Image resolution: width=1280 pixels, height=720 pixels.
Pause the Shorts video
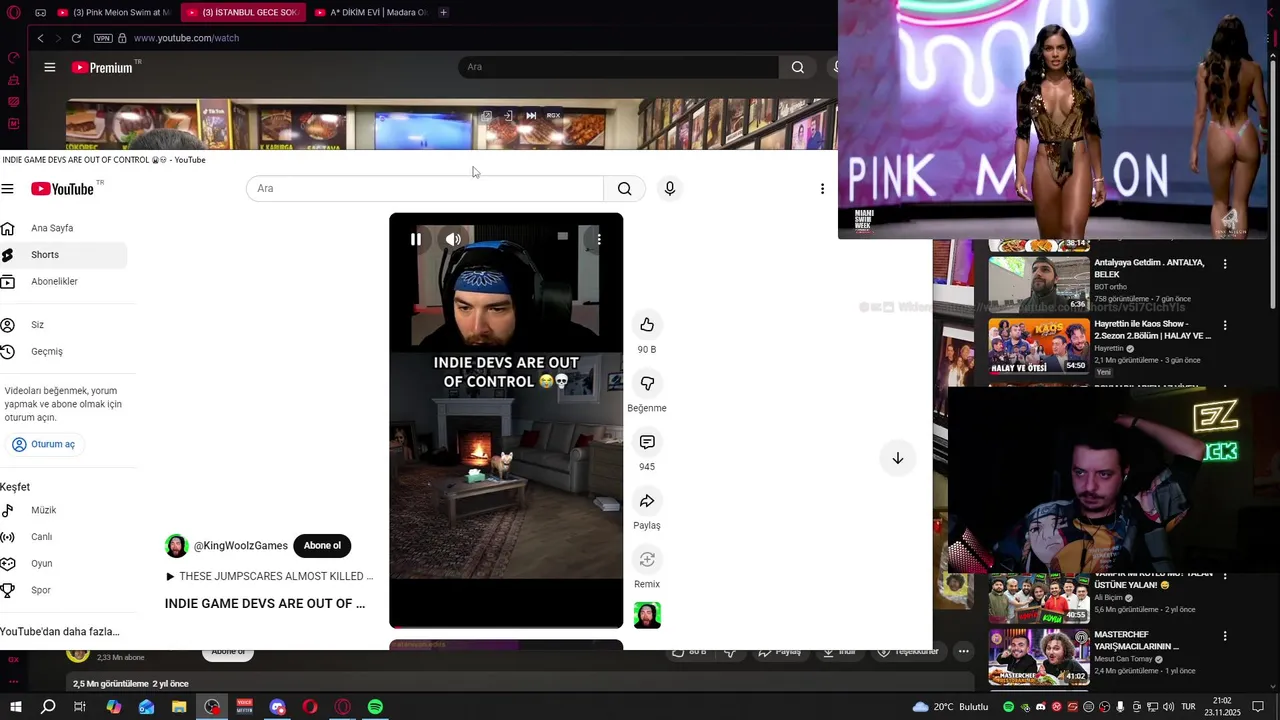416,239
